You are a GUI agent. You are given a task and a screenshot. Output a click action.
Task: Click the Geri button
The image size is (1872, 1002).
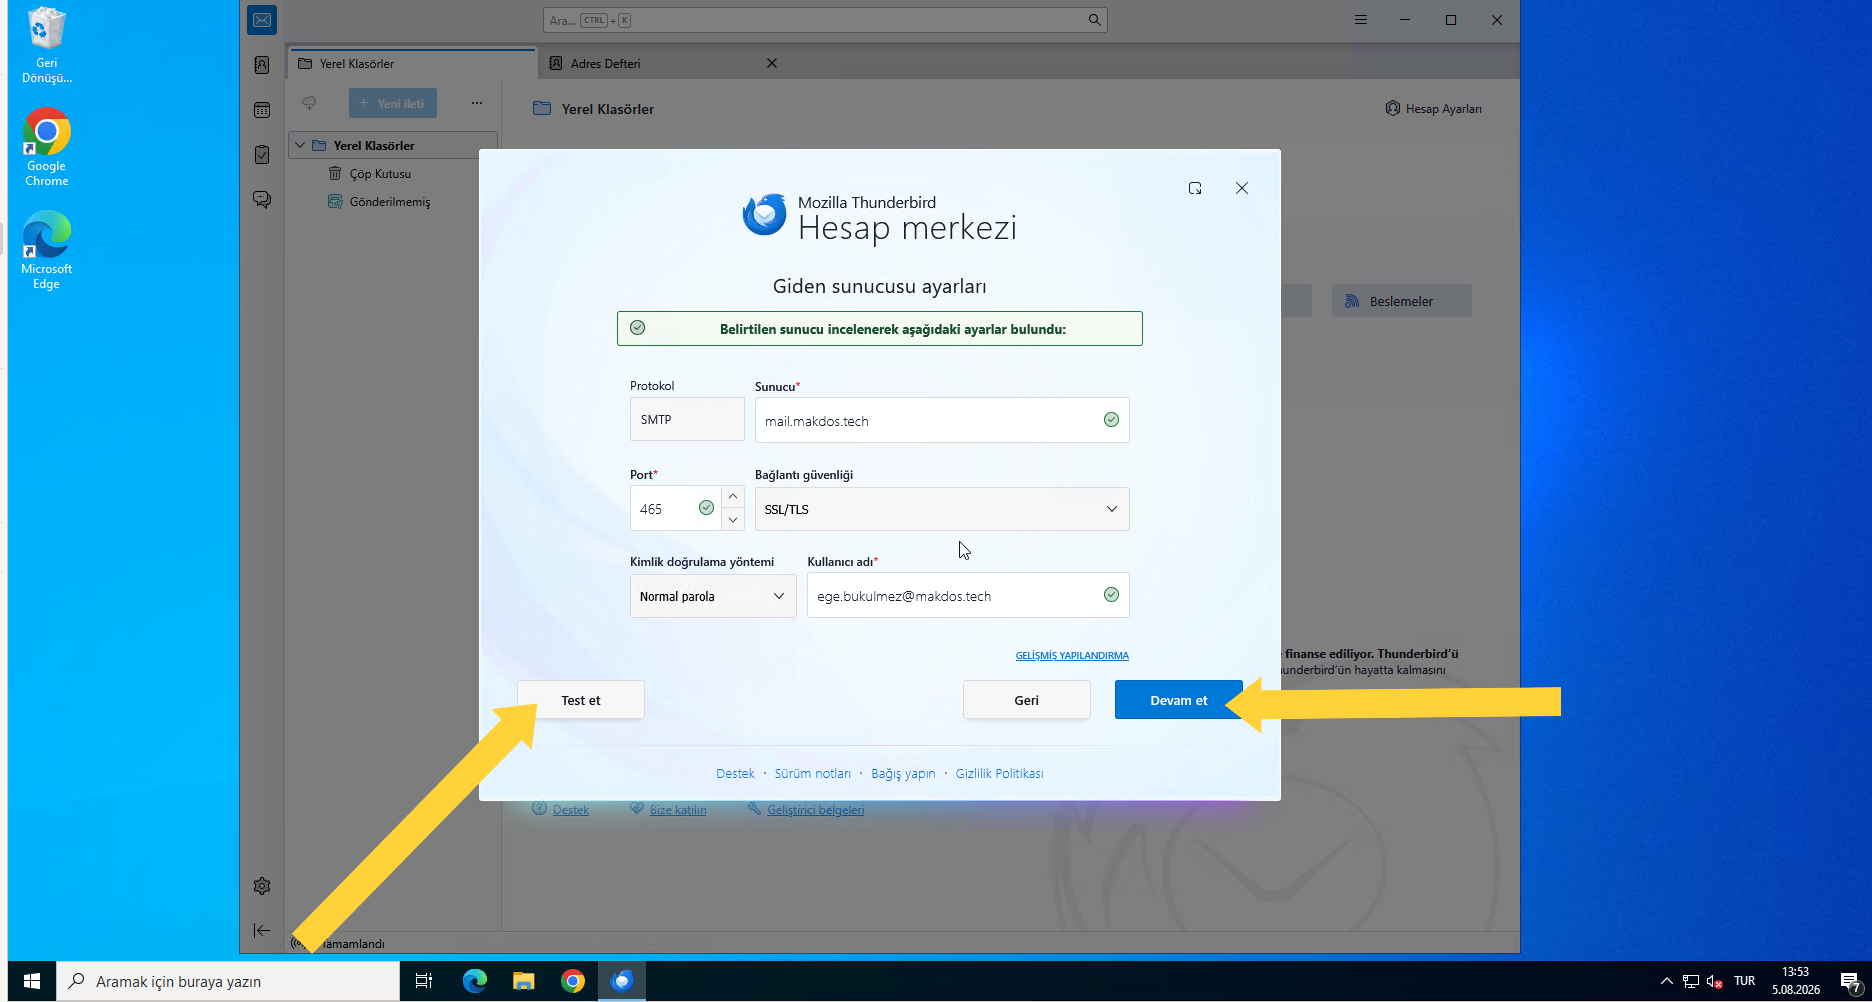(x=1027, y=700)
